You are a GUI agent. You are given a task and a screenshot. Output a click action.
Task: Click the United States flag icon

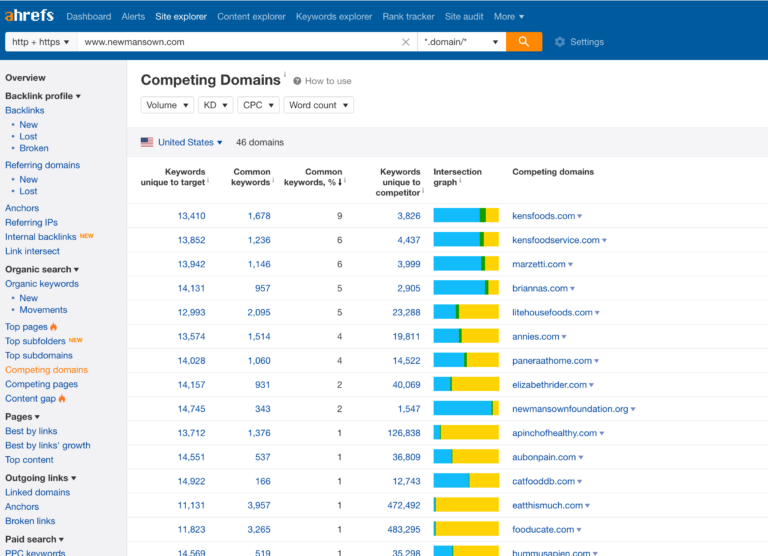click(147, 142)
